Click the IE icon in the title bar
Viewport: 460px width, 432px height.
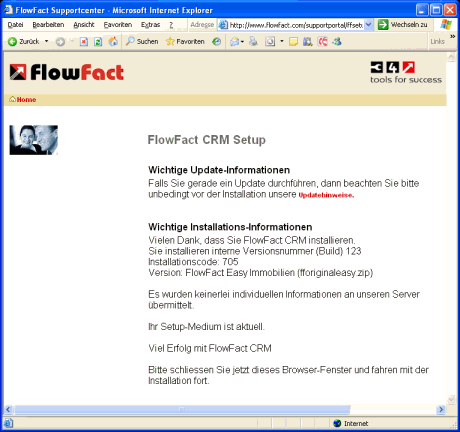click(x=8, y=10)
